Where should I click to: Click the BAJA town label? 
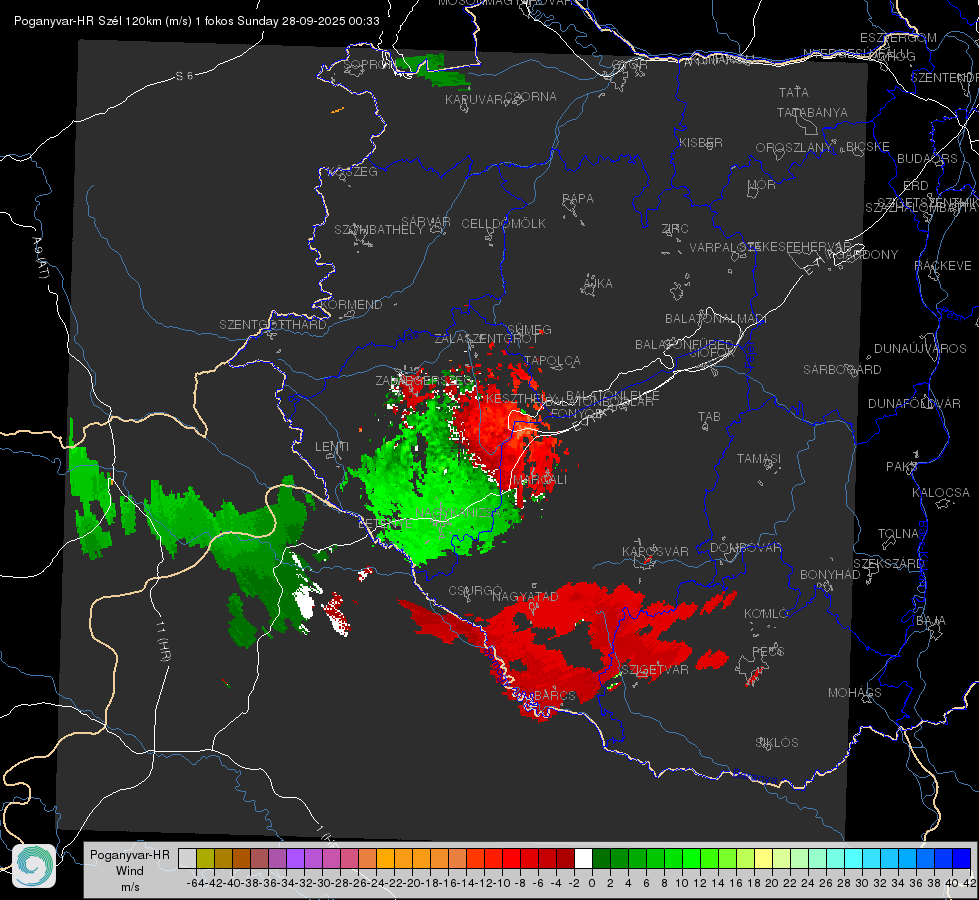931,621
